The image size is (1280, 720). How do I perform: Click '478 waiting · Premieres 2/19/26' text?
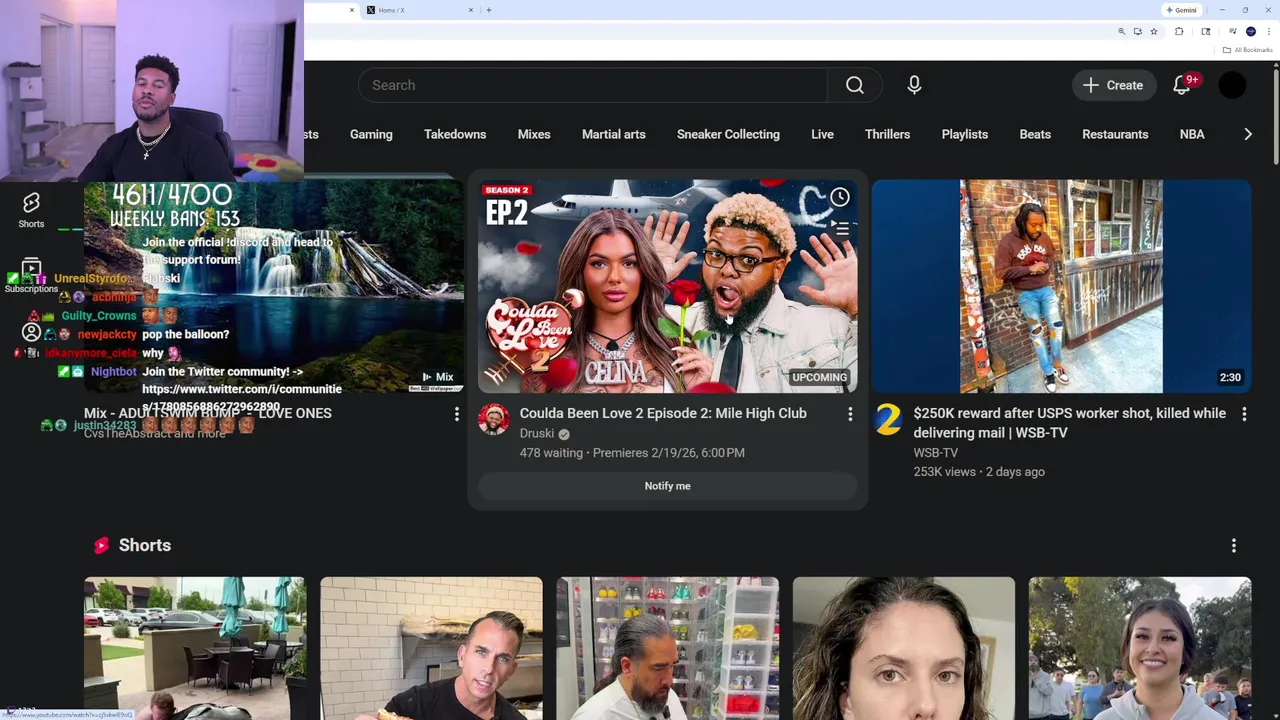click(x=632, y=453)
